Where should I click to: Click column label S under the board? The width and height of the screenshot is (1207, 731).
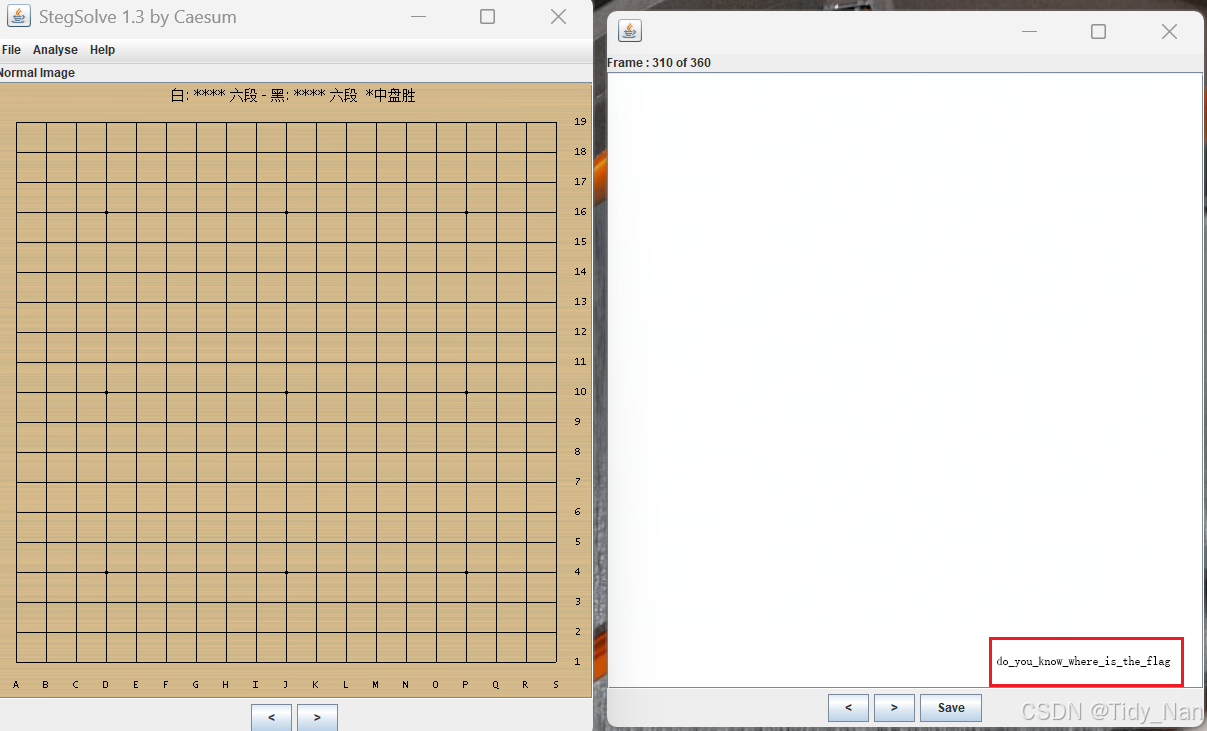(556, 685)
